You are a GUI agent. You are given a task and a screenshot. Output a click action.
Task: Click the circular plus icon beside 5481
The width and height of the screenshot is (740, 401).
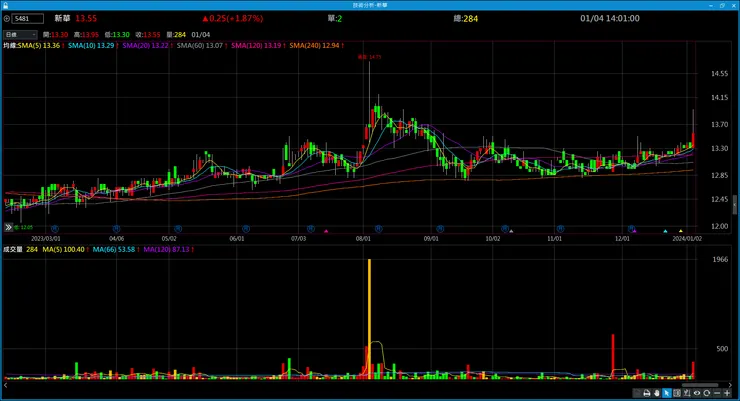7,19
